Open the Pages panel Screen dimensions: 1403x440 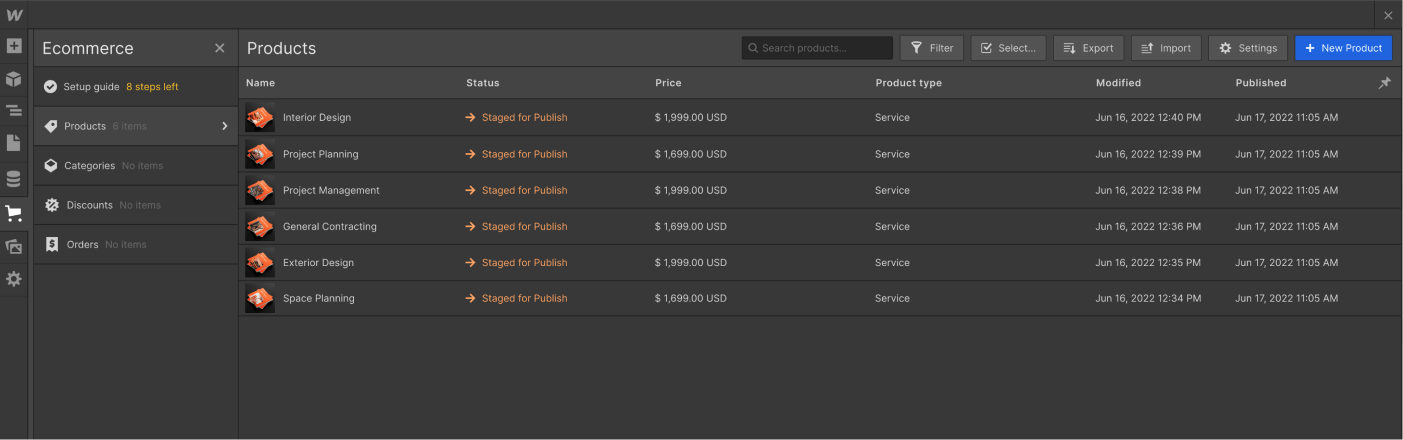pyautogui.click(x=14, y=143)
